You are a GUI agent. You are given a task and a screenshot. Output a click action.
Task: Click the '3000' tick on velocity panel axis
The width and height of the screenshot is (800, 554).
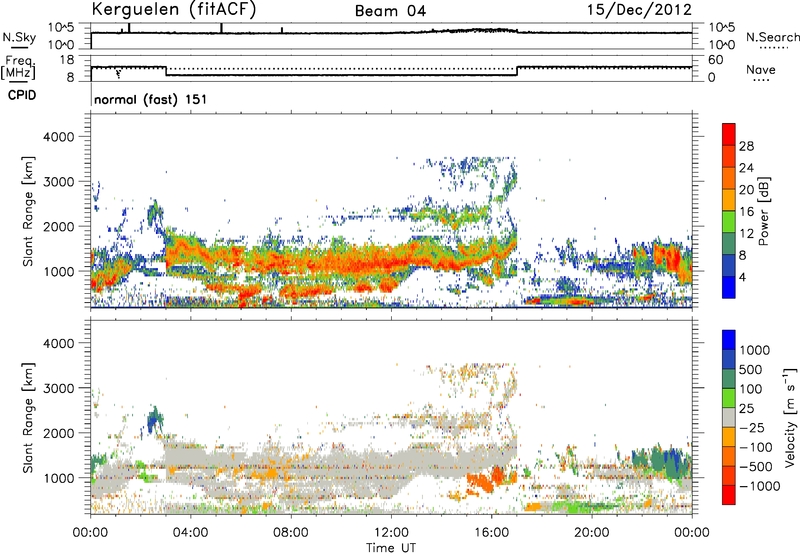tap(58, 388)
